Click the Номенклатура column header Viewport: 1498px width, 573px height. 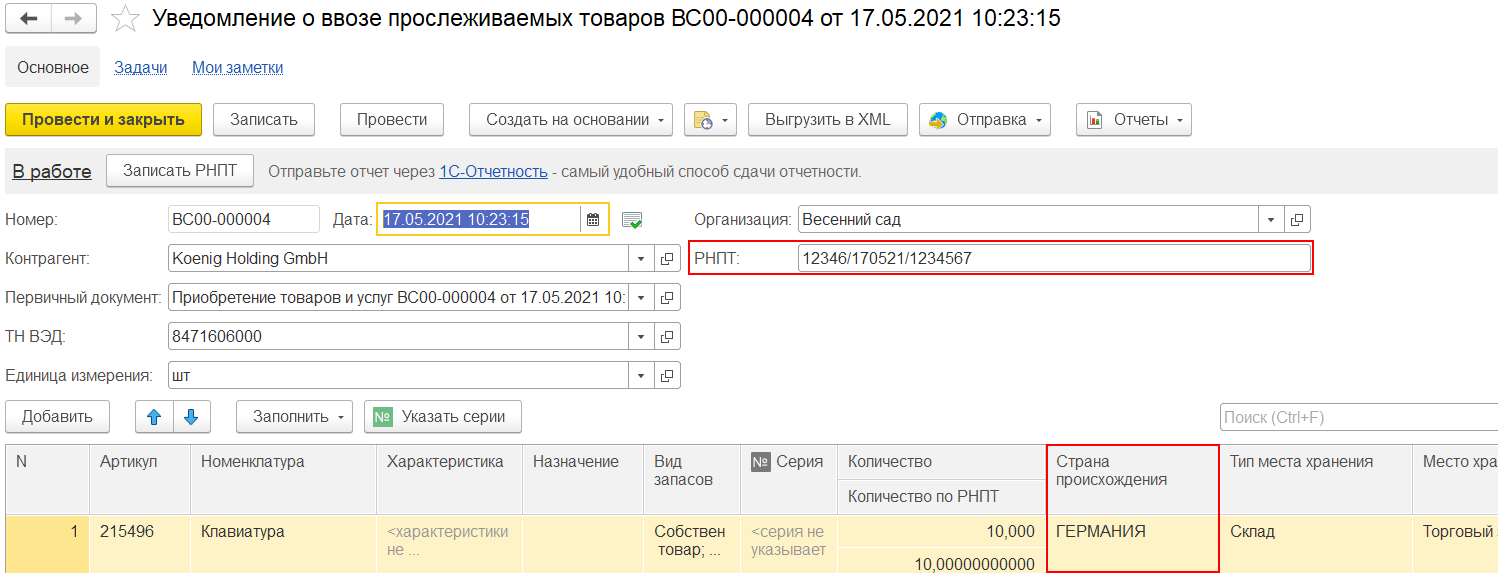pos(283,480)
